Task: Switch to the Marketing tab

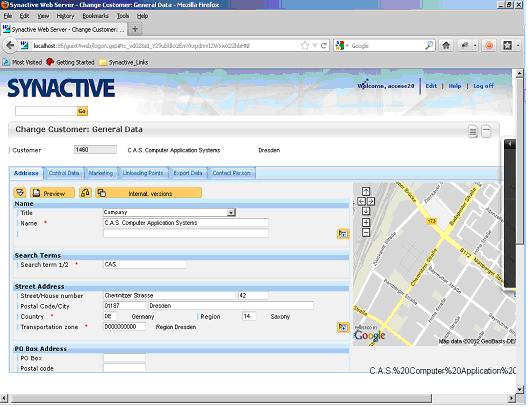Action: 101,173
